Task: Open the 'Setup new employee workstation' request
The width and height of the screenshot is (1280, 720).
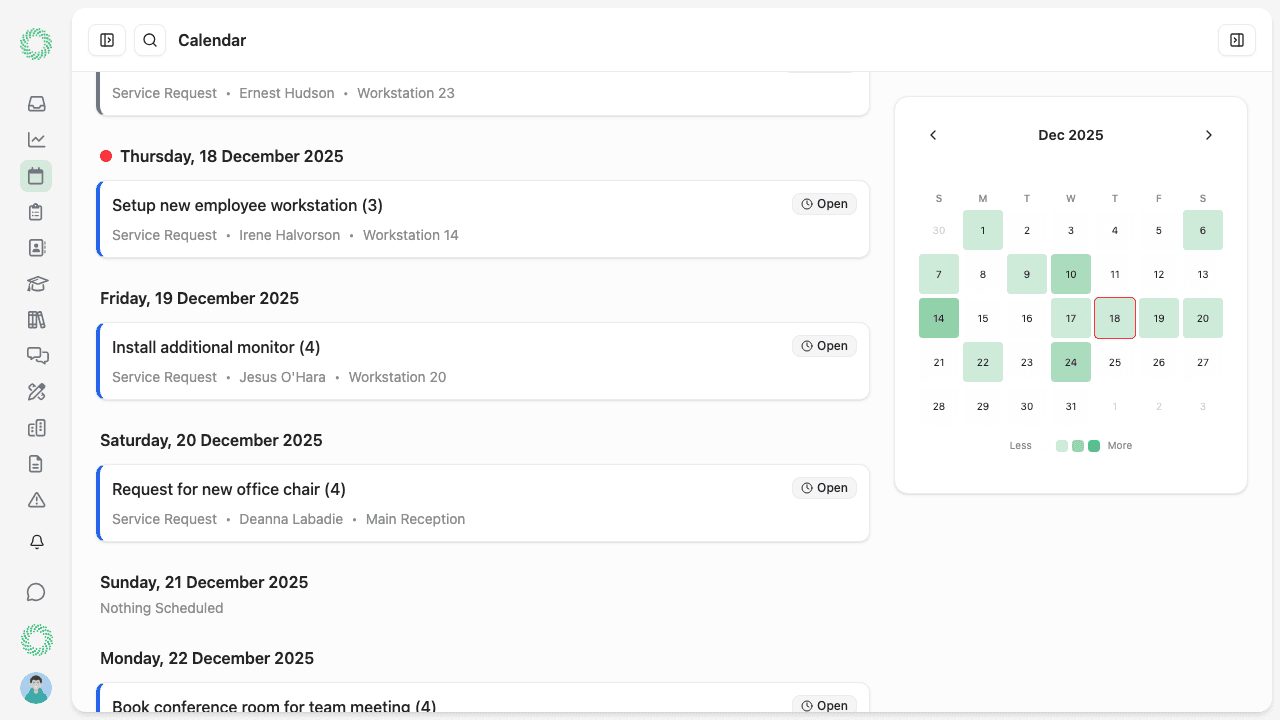Action: point(247,205)
